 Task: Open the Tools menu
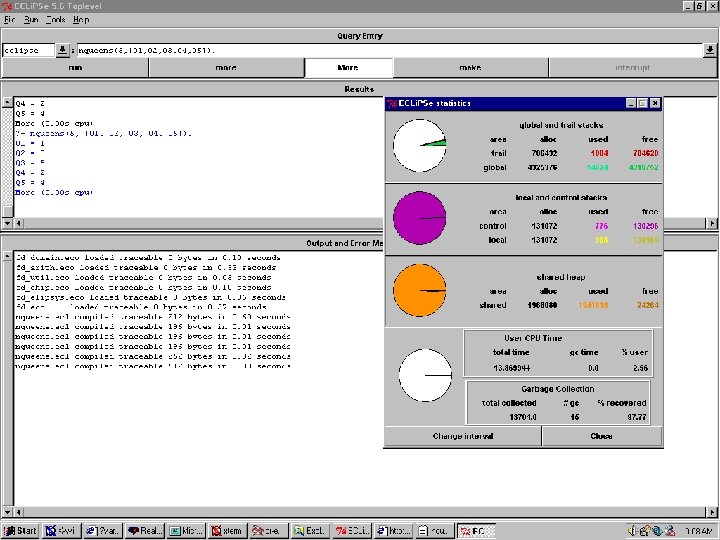tap(56, 20)
